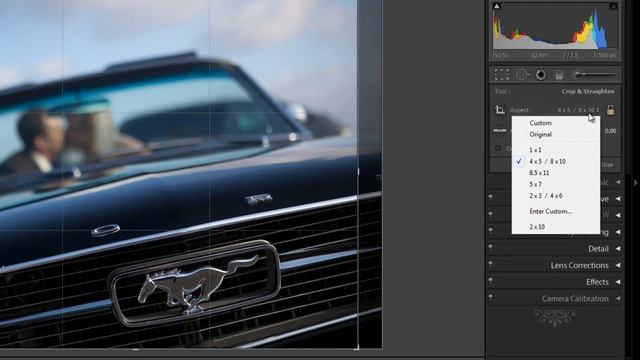Toggle the Effects panel on/off switch

491,280
